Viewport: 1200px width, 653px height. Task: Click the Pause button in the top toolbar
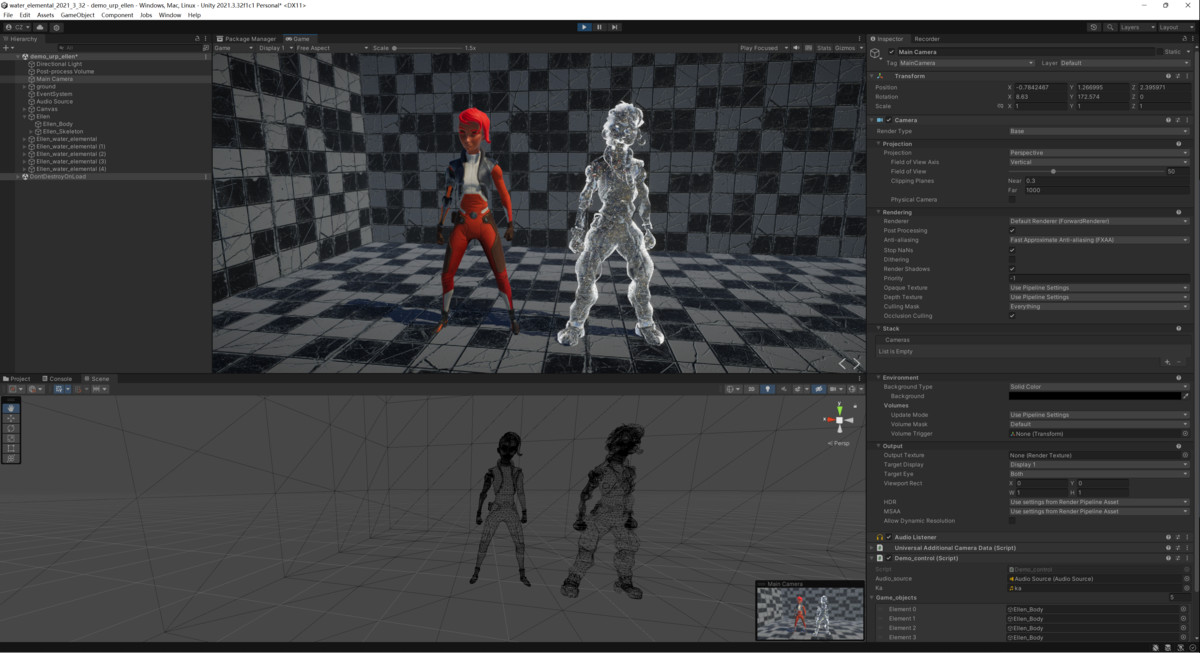pos(599,27)
